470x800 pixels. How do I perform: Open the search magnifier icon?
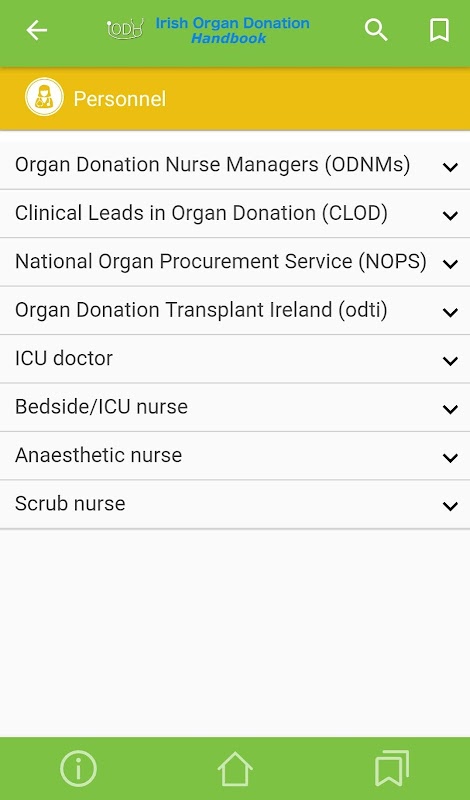coord(376,30)
